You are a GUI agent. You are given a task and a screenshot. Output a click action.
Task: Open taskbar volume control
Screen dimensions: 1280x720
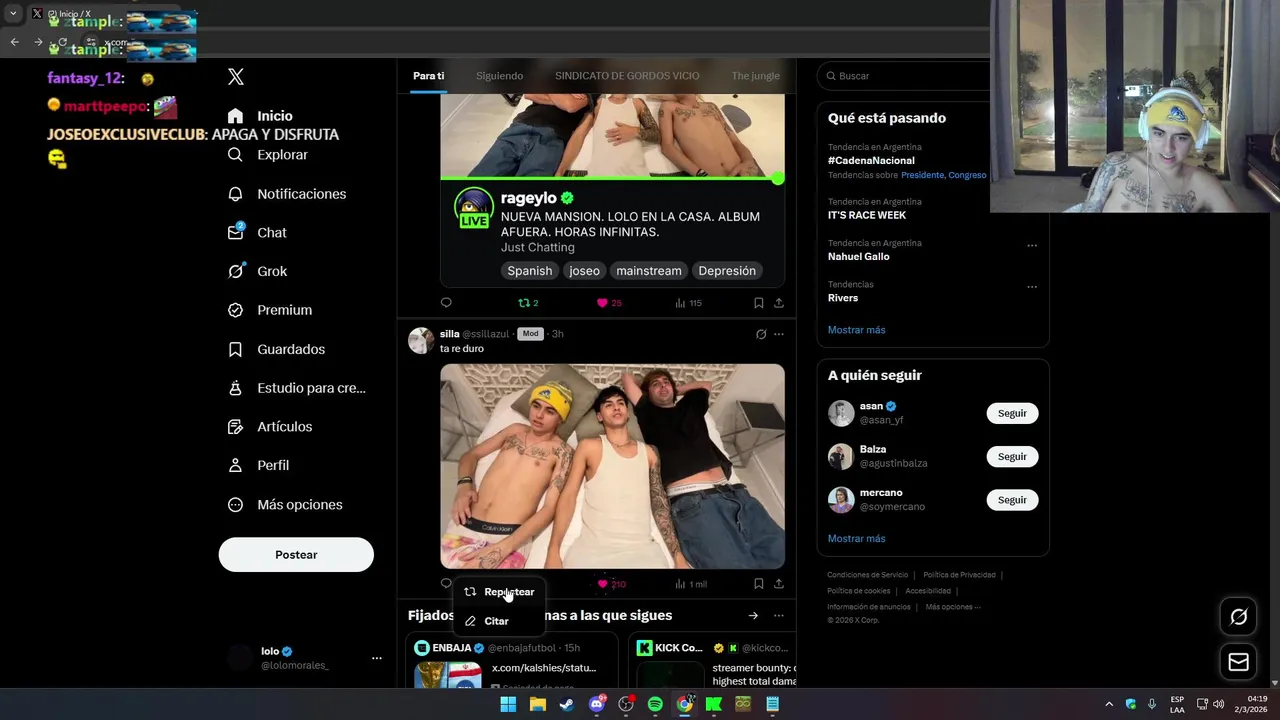pos(1218,704)
